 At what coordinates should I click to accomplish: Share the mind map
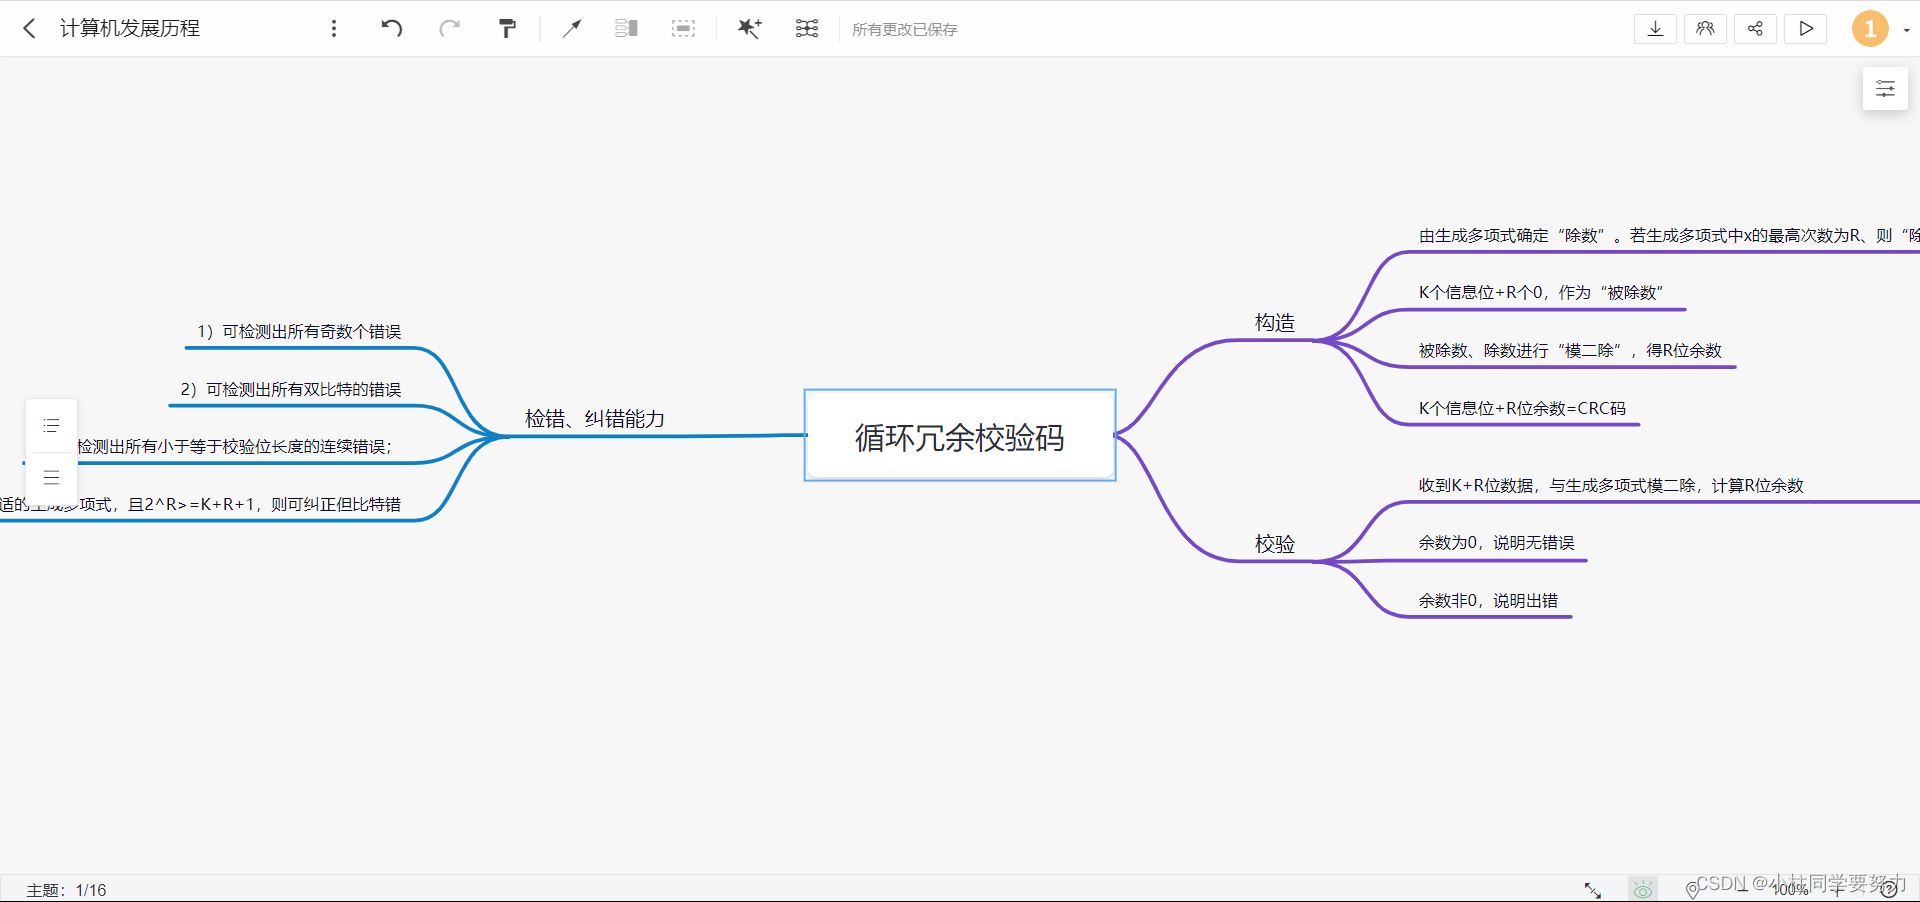click(1755, 28)
